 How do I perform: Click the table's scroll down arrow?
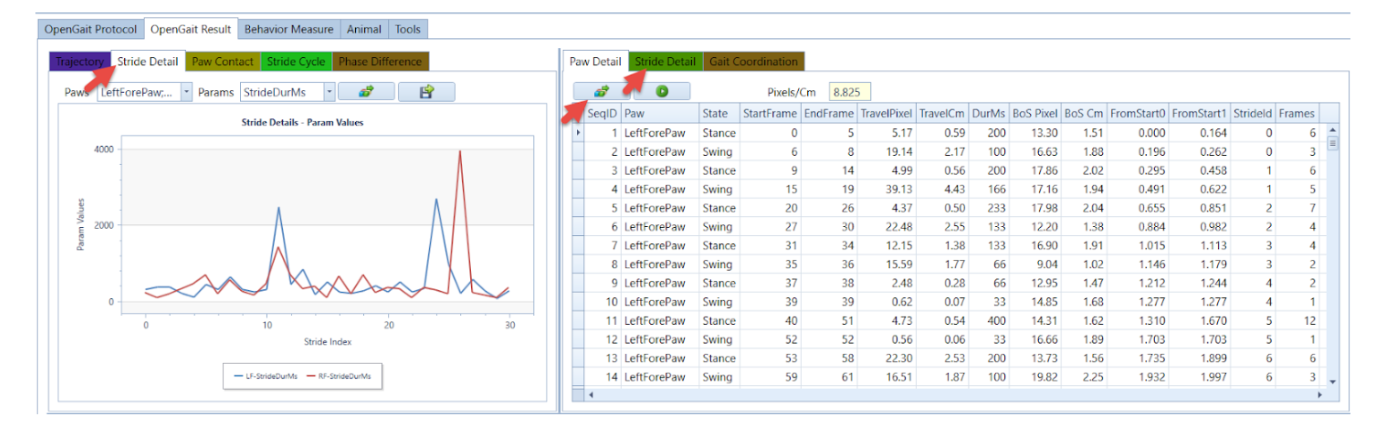[1331, 381]
